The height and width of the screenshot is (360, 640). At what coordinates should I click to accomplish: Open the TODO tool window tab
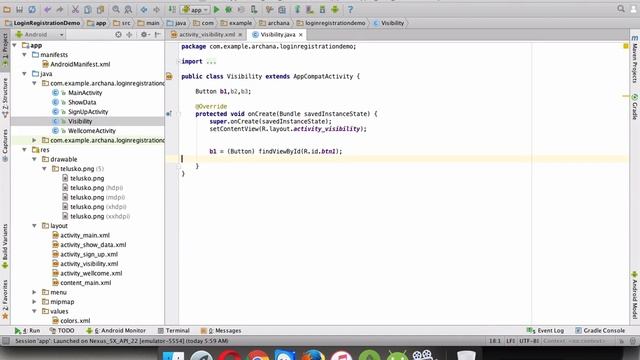point(62,331)
